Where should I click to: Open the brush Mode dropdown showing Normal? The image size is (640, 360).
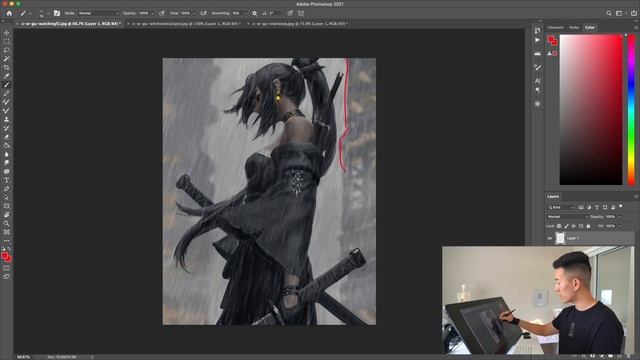[x=98, y=13]
